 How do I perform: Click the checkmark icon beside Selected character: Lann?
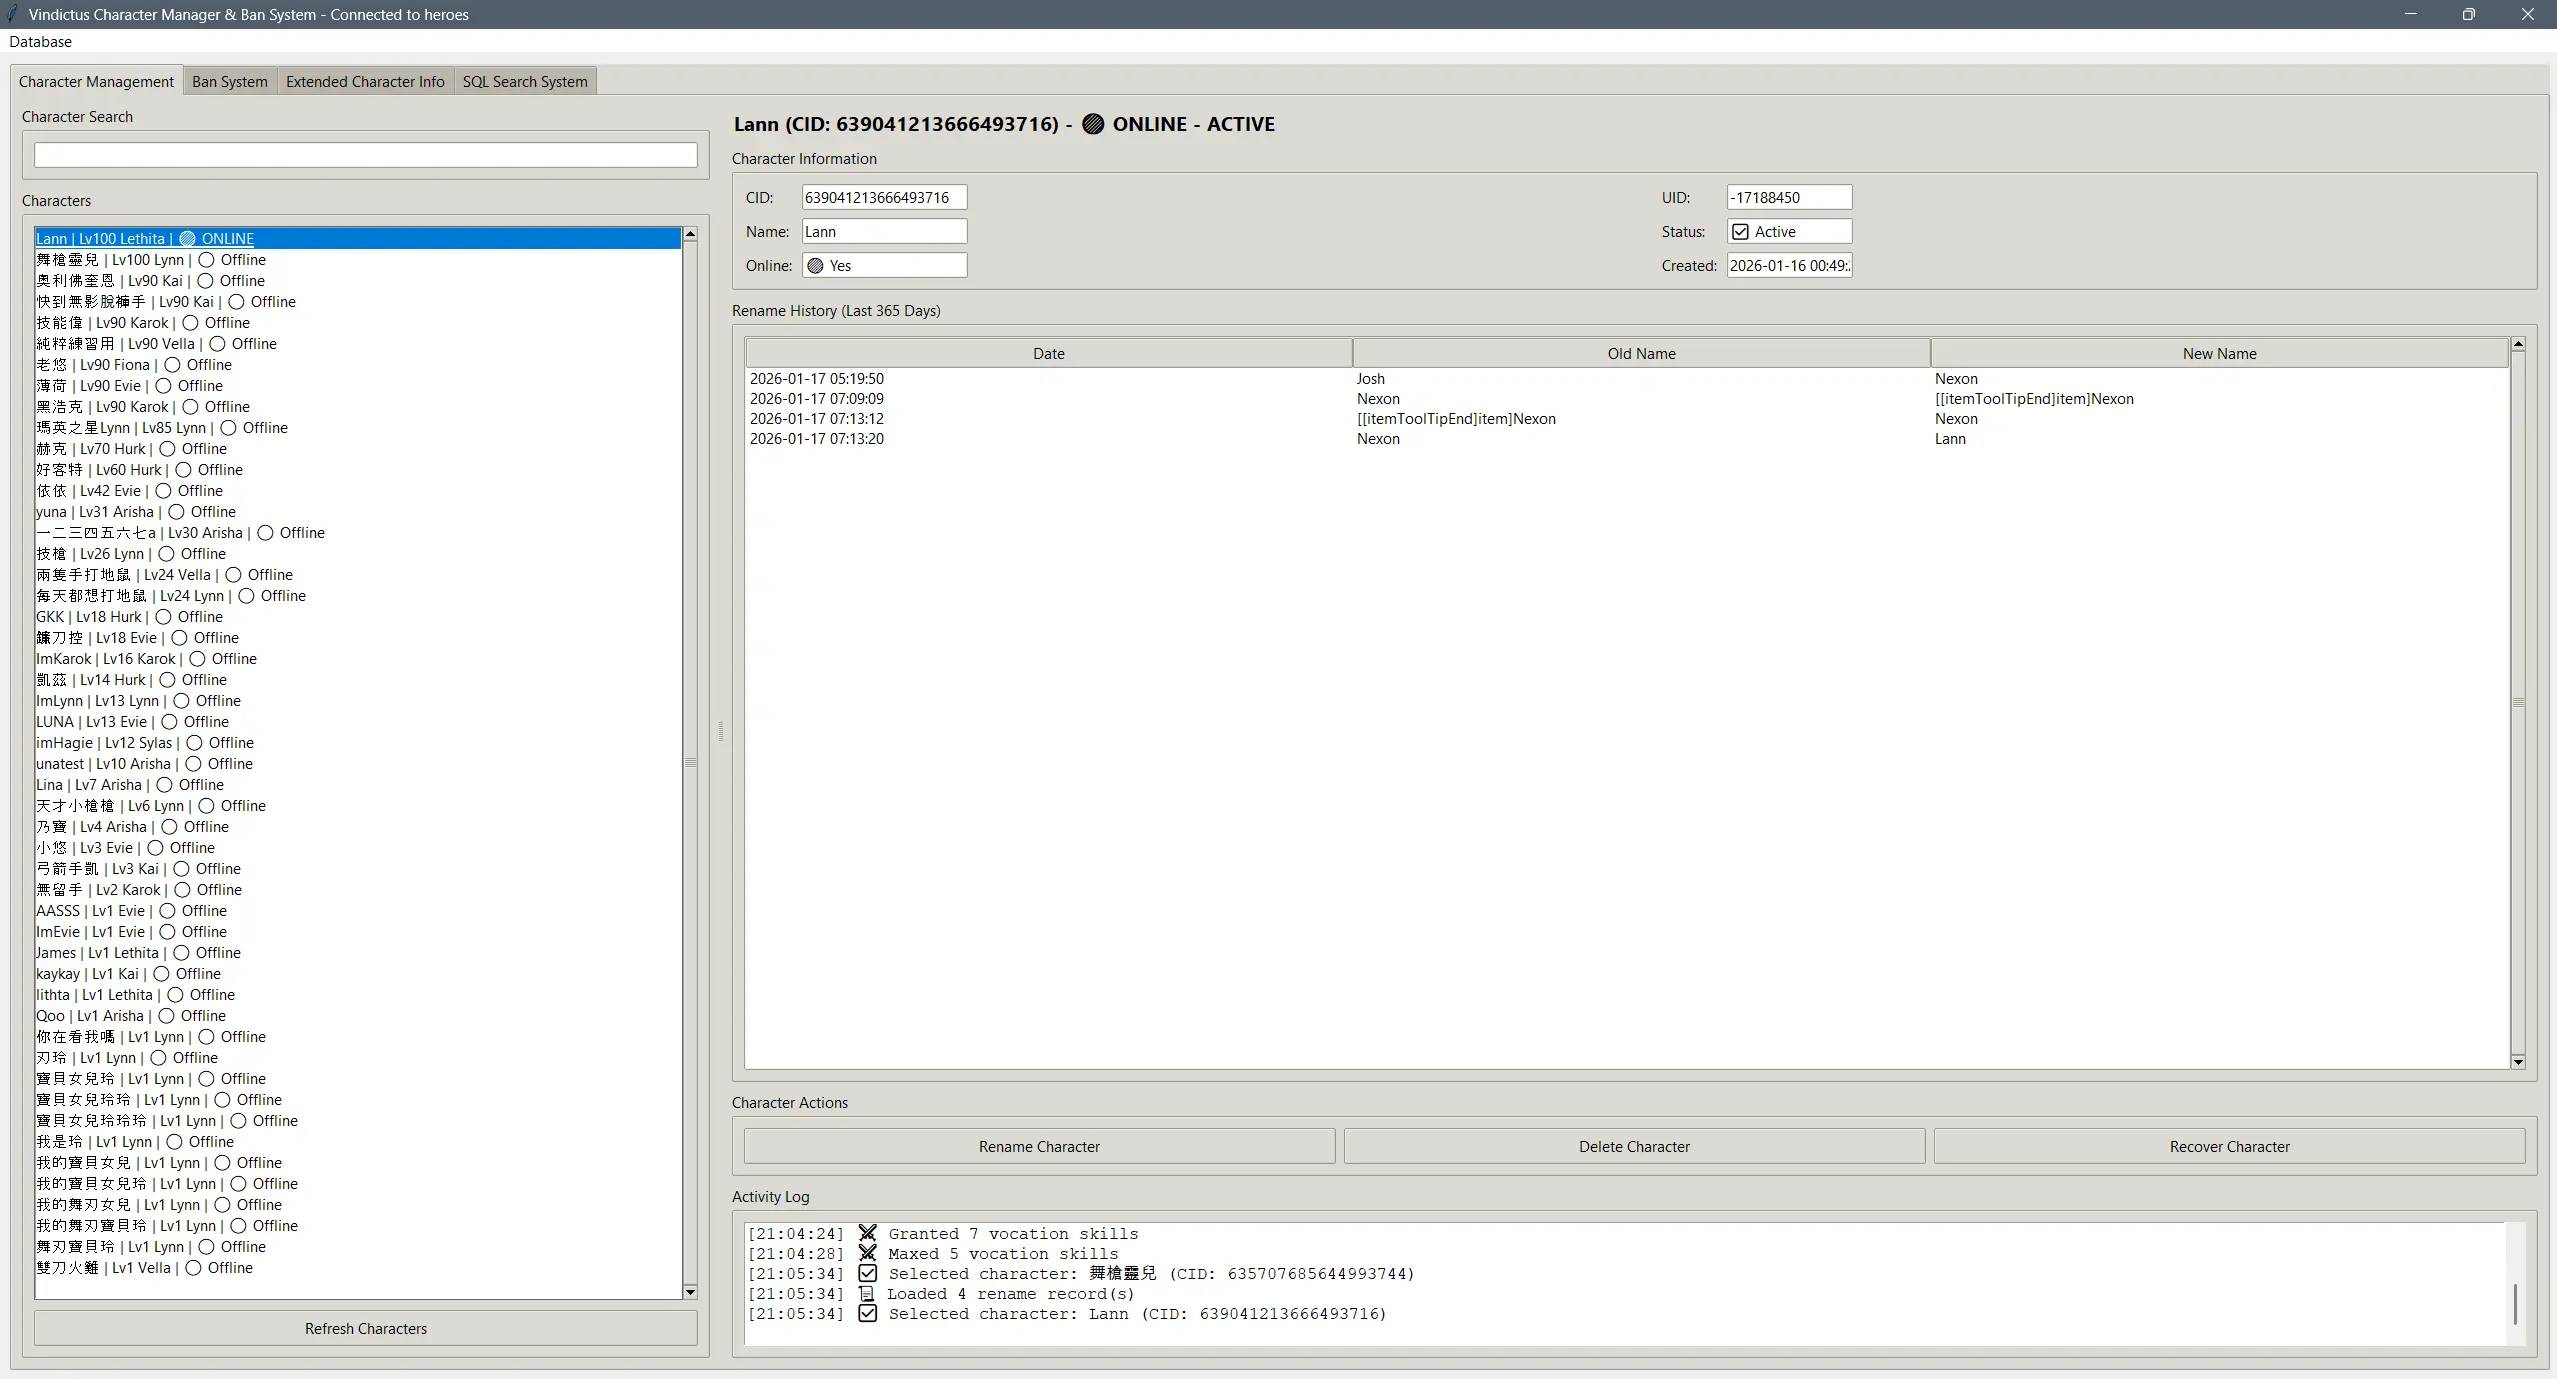point(868,1314)
